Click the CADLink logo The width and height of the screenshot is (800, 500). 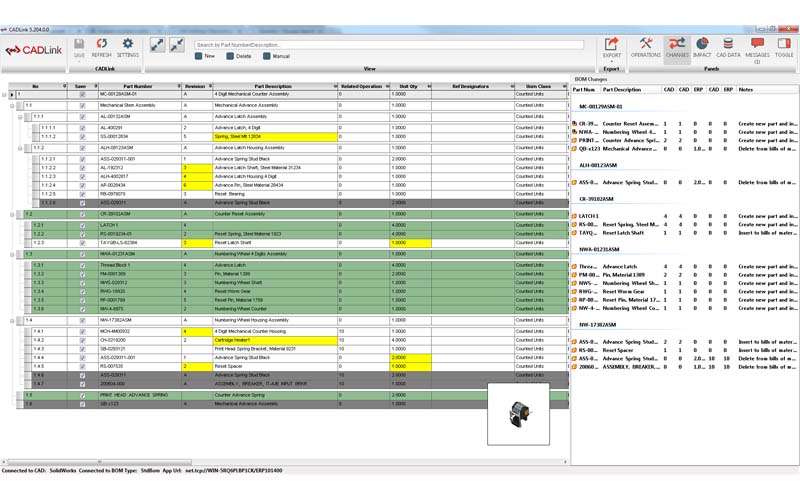click(x=34, y=50)
